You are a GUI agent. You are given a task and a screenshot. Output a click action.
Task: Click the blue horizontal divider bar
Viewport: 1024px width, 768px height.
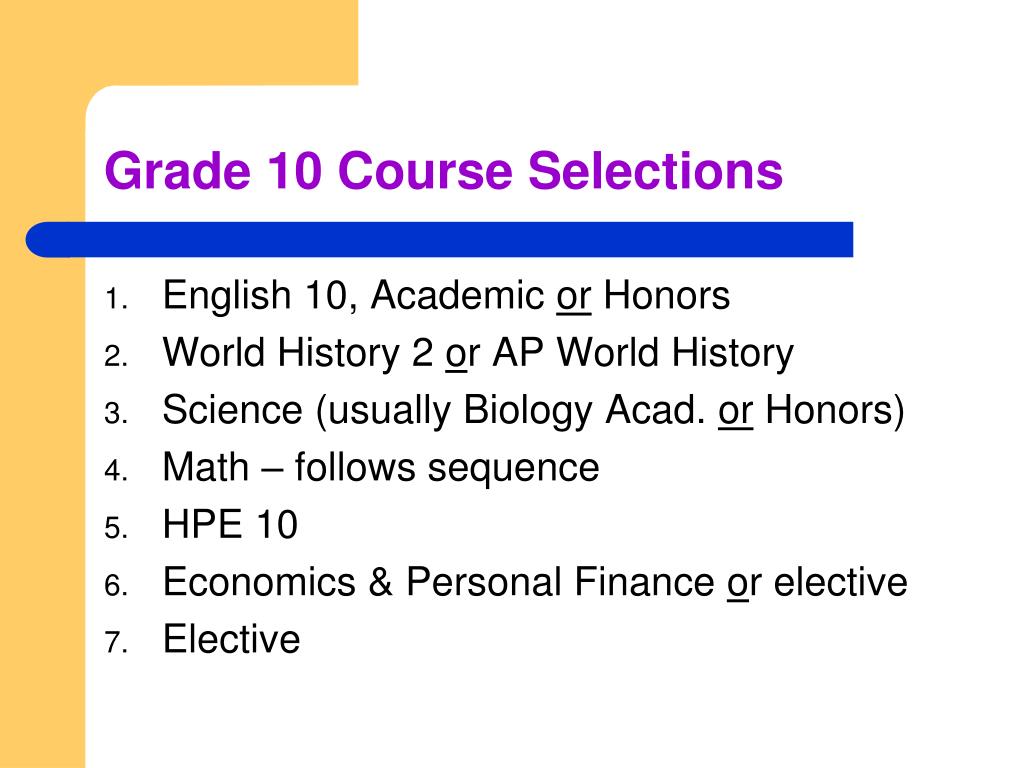coord(440,239)
